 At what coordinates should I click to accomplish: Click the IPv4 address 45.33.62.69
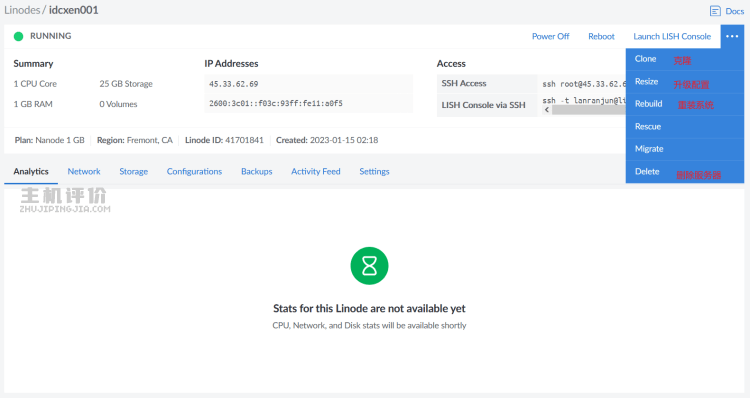tap(233, 84)
